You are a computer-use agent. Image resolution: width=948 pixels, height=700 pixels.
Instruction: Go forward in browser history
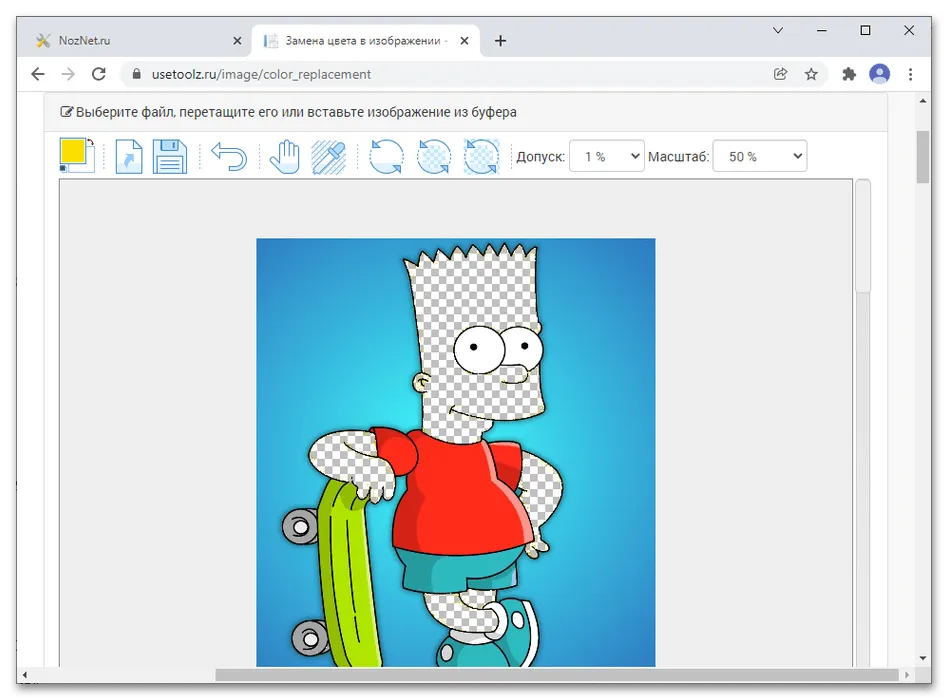tap(68, 74)
